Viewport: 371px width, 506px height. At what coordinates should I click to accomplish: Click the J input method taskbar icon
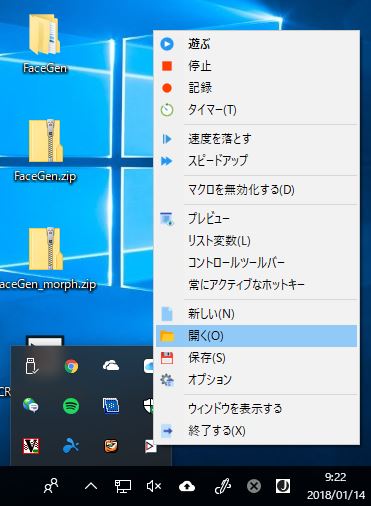pyautogui.click(x=283, y=486)
